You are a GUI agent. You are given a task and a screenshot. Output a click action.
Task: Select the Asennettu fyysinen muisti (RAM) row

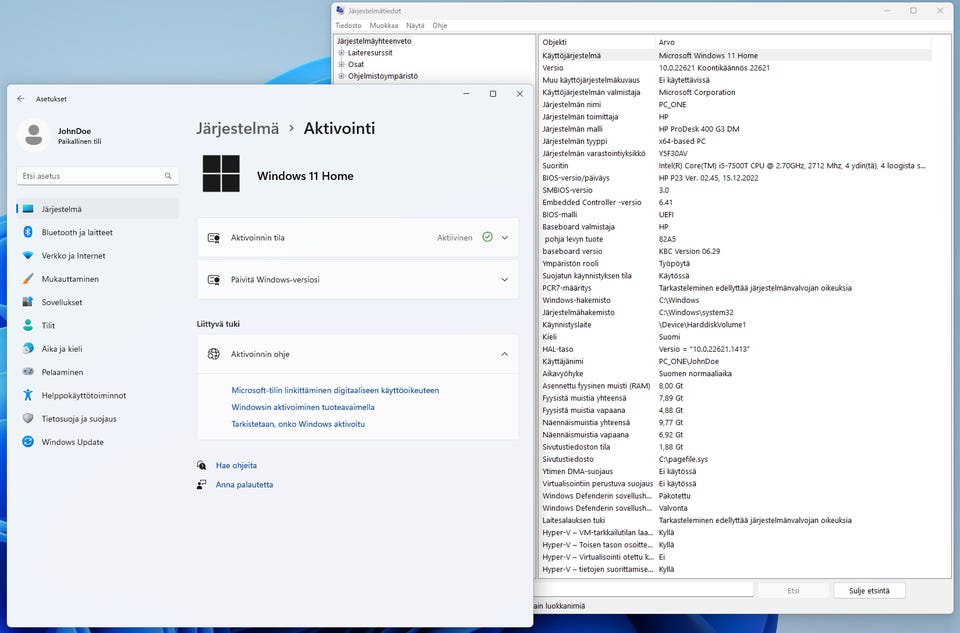735,386
